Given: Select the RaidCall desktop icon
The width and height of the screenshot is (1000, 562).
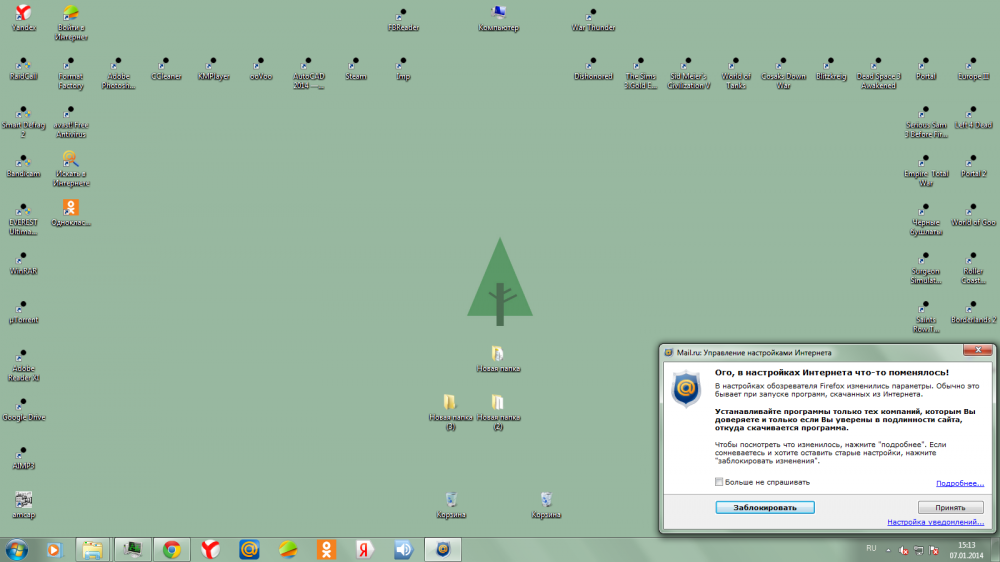Looking at the screenshot, I should tap(24, 68).
